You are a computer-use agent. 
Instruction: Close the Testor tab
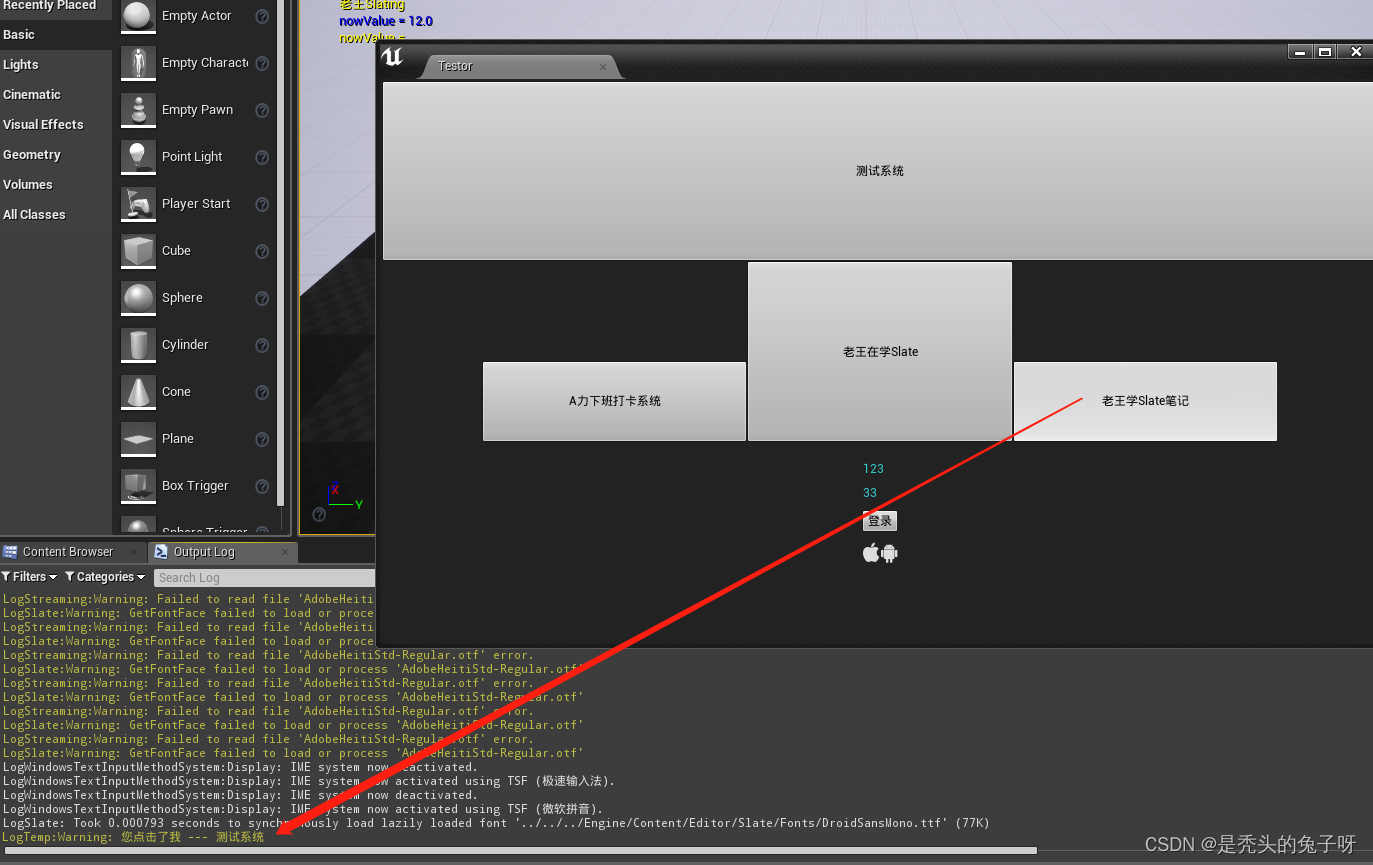[603, 67]
